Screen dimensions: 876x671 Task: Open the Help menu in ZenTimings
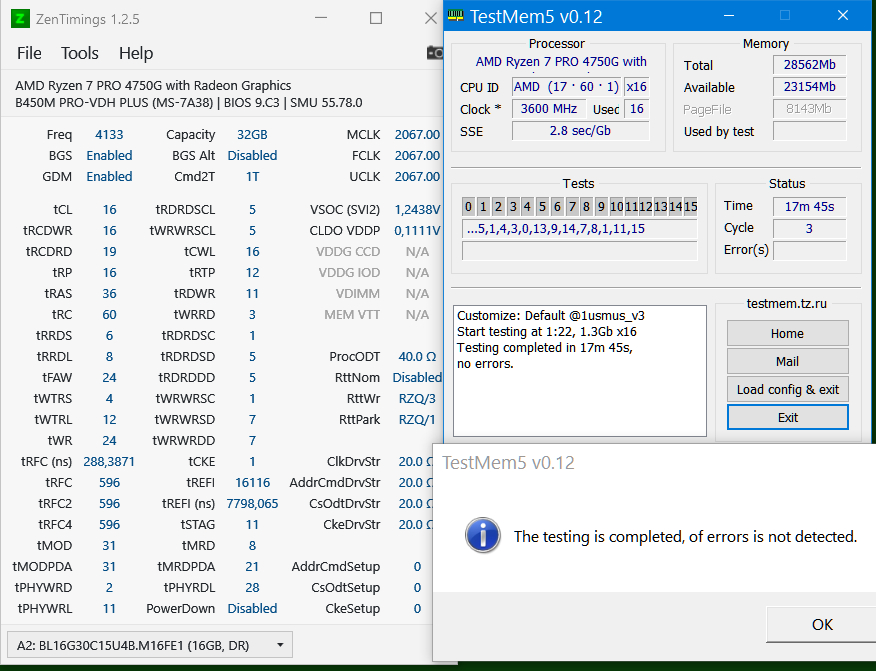click(x=136, y=53)
